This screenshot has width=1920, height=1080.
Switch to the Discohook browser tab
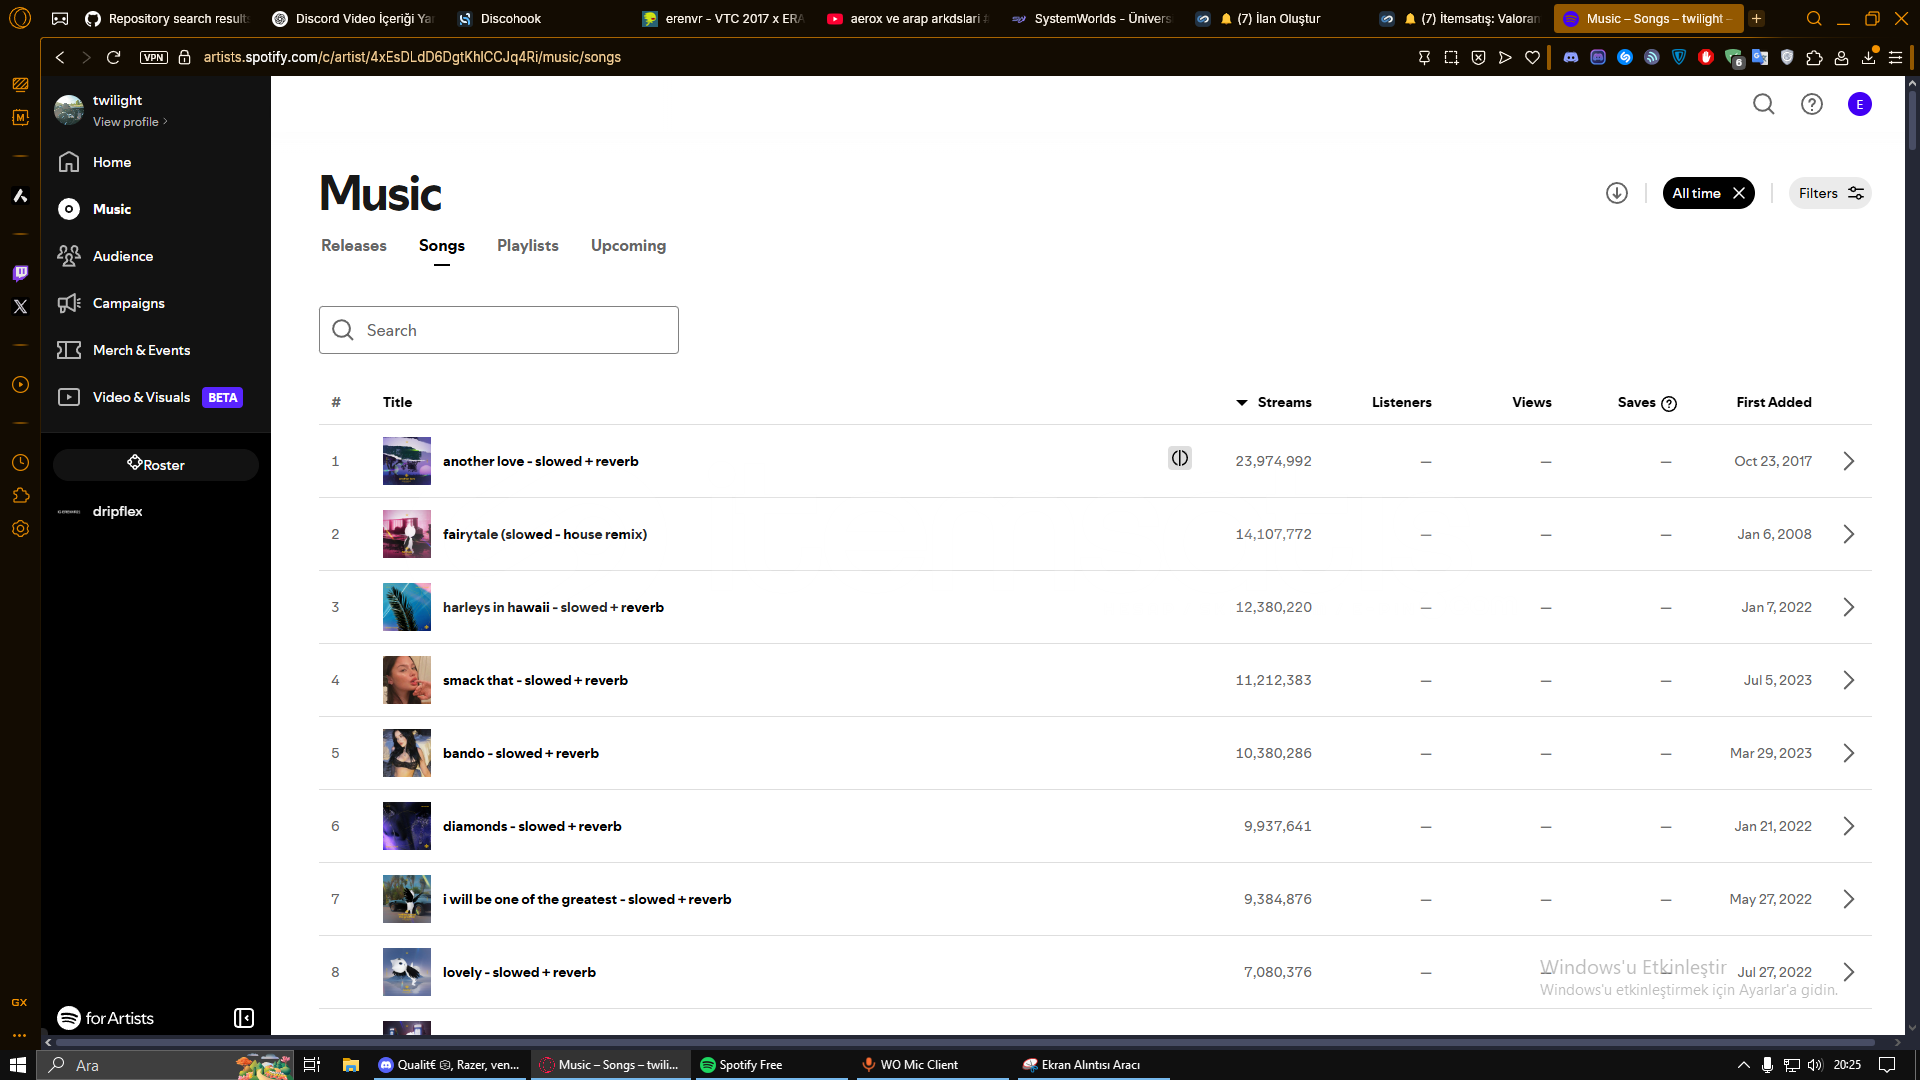510,18
